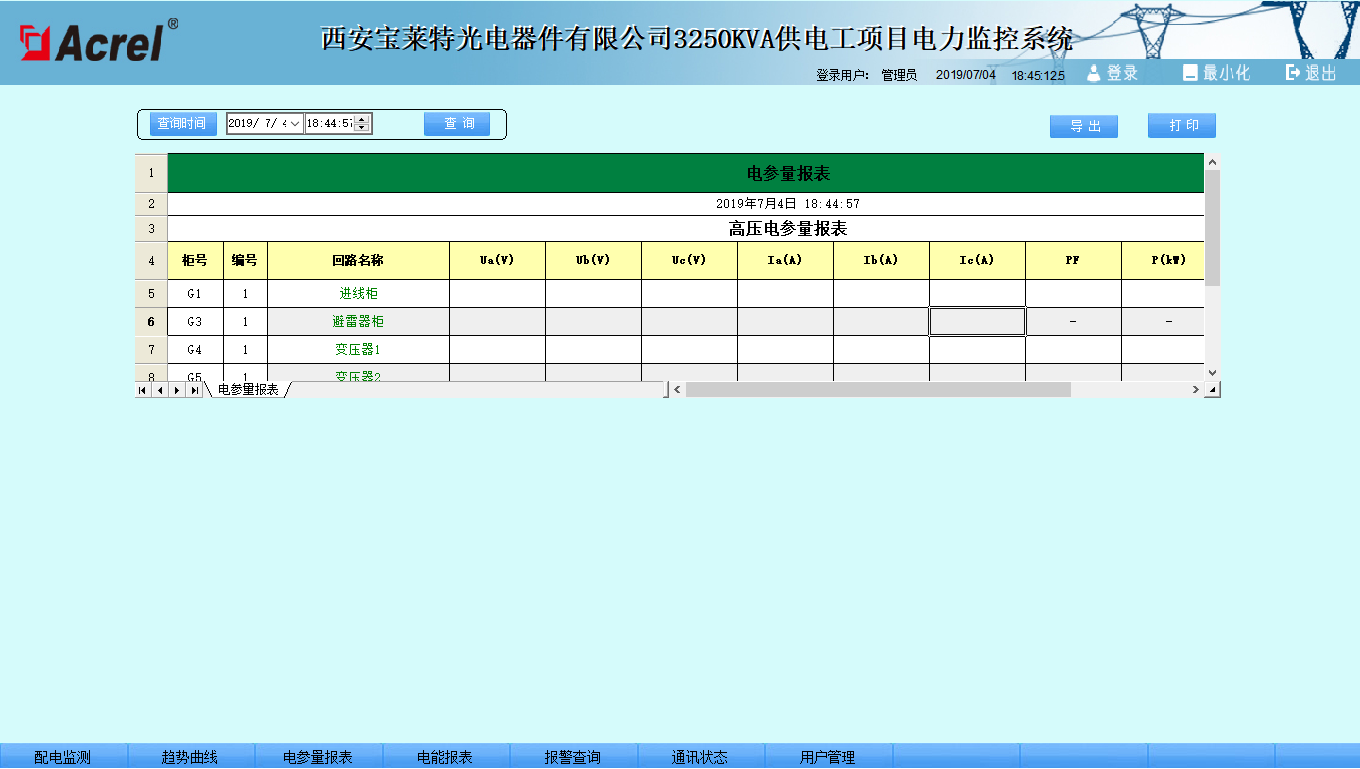
Task: Open 通讯状态 from bottom navigation
Action: [700, 757]
